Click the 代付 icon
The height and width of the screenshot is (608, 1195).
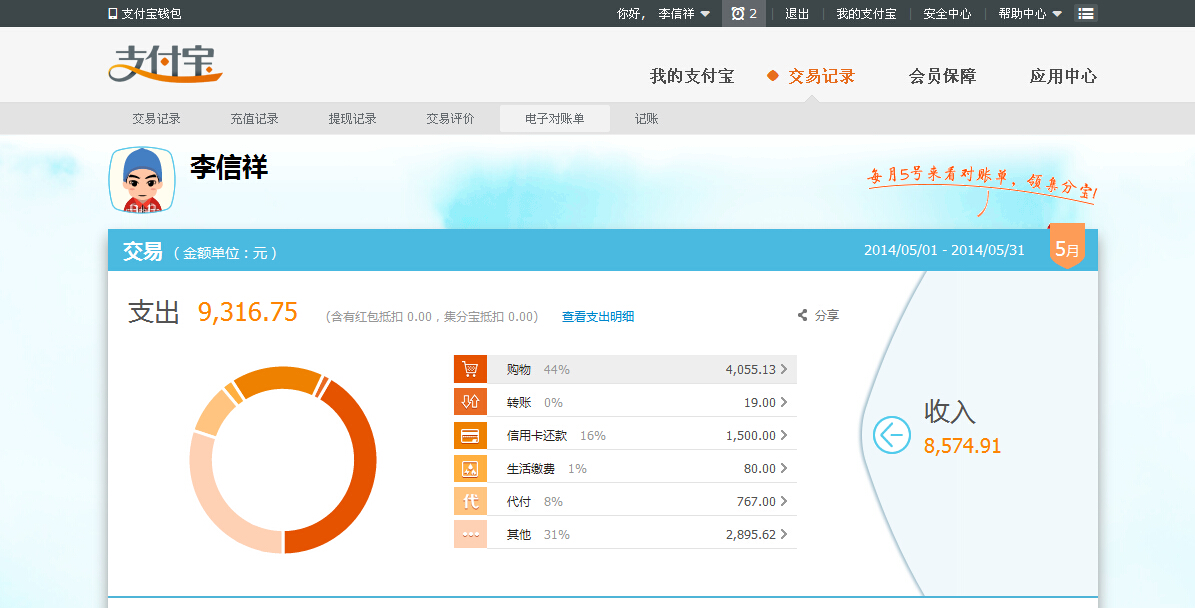coord(470,501)
